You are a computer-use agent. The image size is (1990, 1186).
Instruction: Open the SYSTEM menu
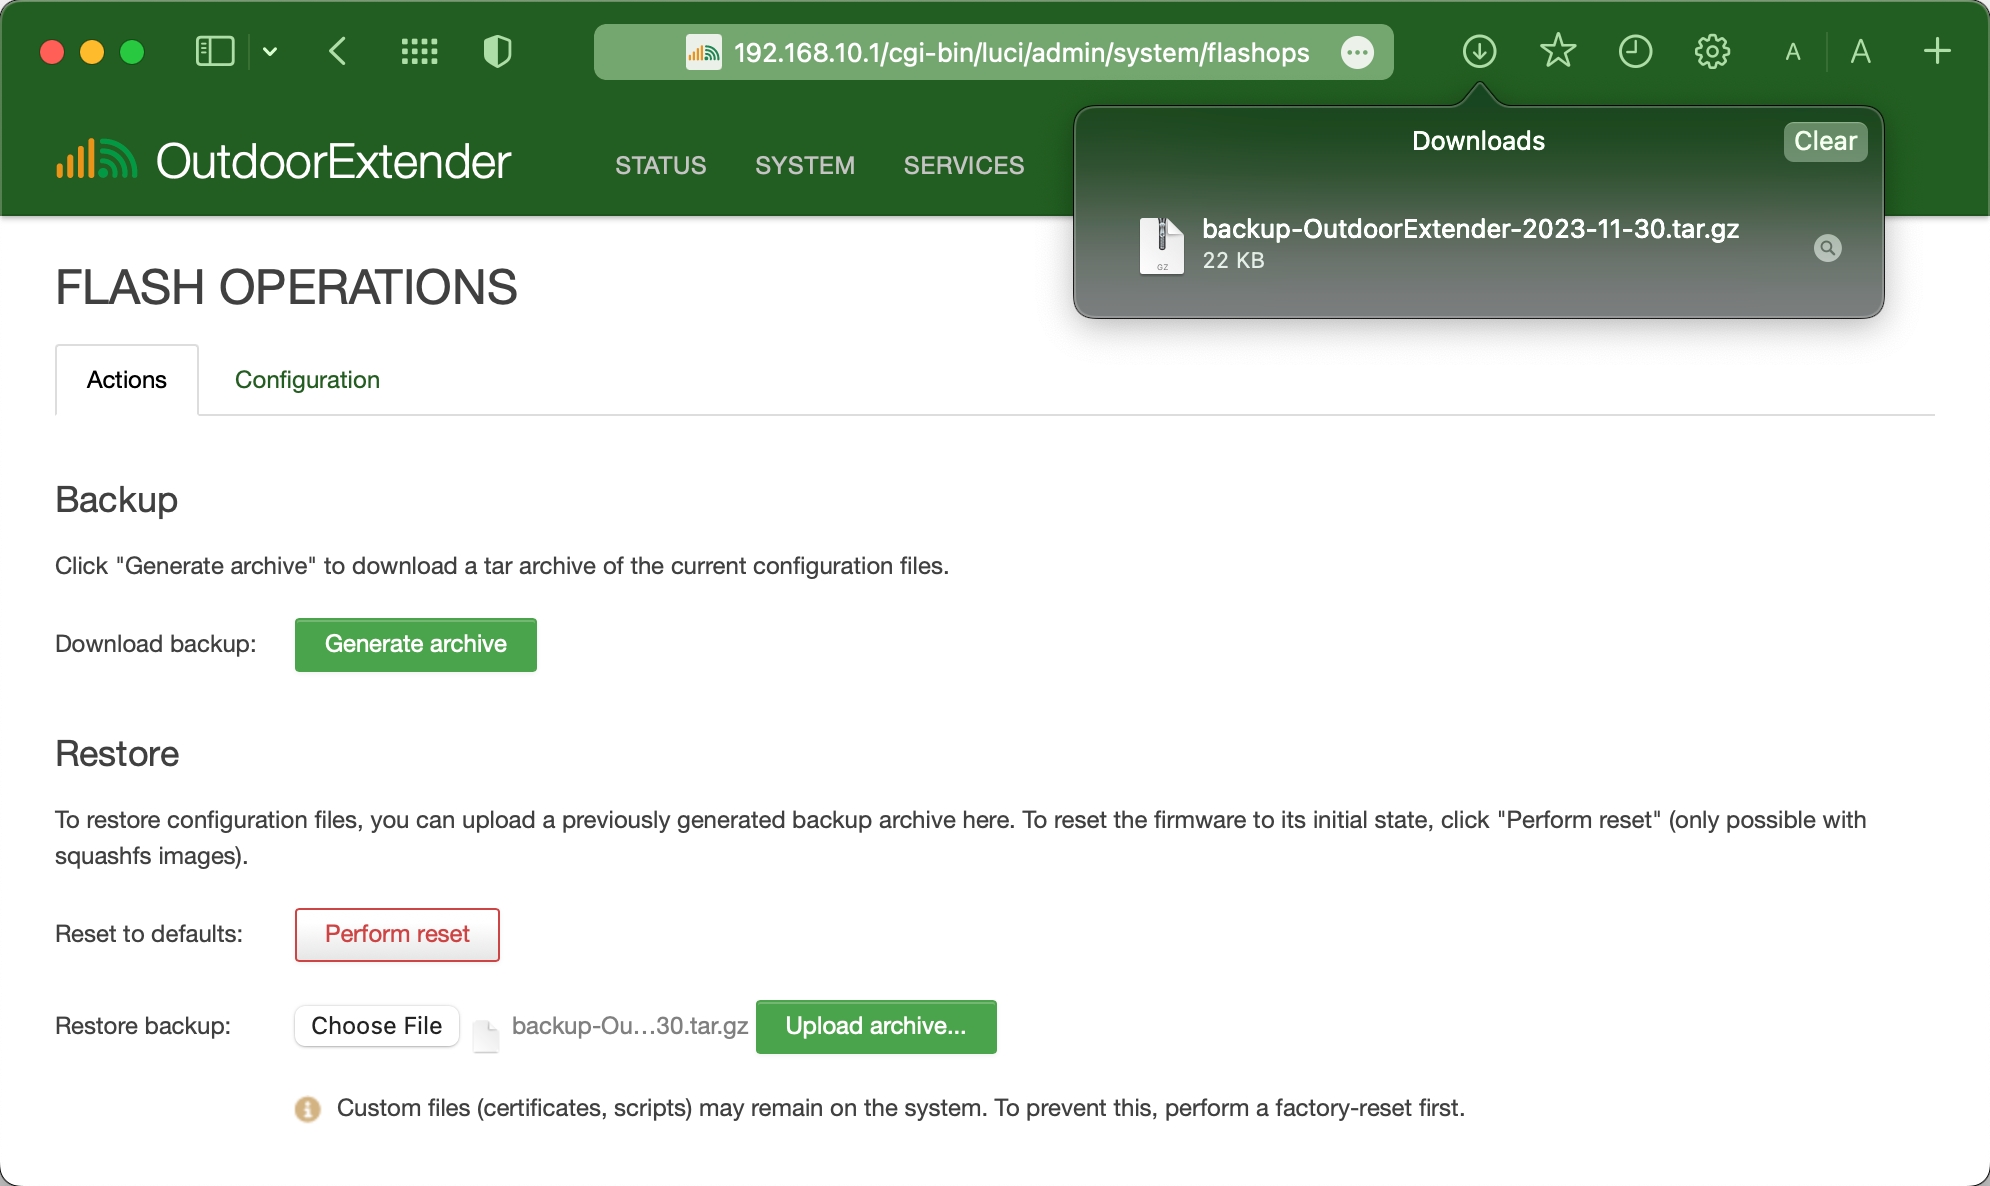804,165
